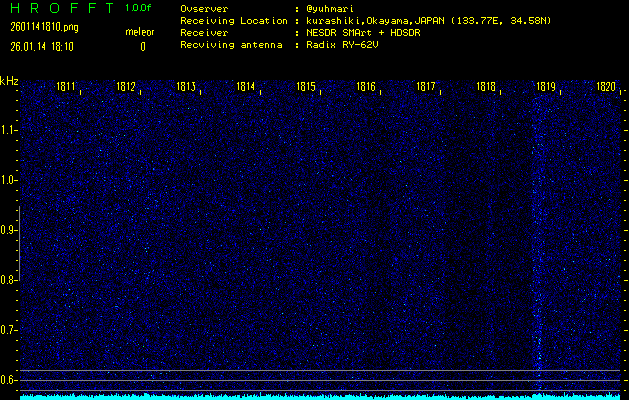
Task: Click the 1811 time marker
Action: point(68,87)
